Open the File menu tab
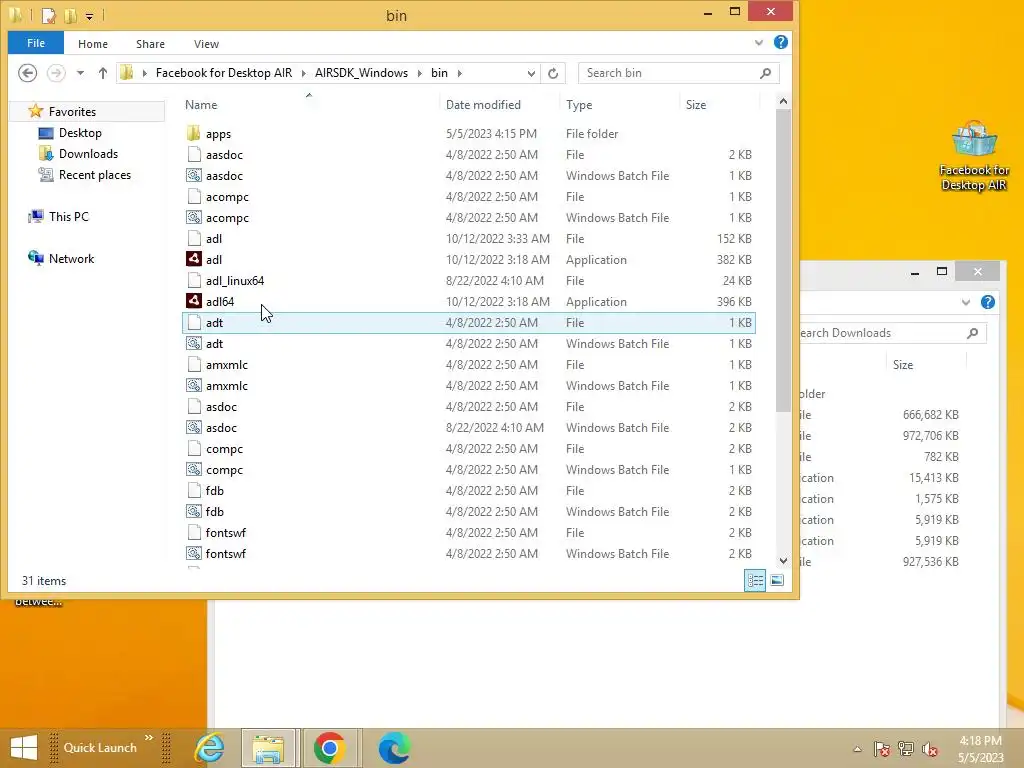The image size is (1024, 768). click(x=36, y=43)
